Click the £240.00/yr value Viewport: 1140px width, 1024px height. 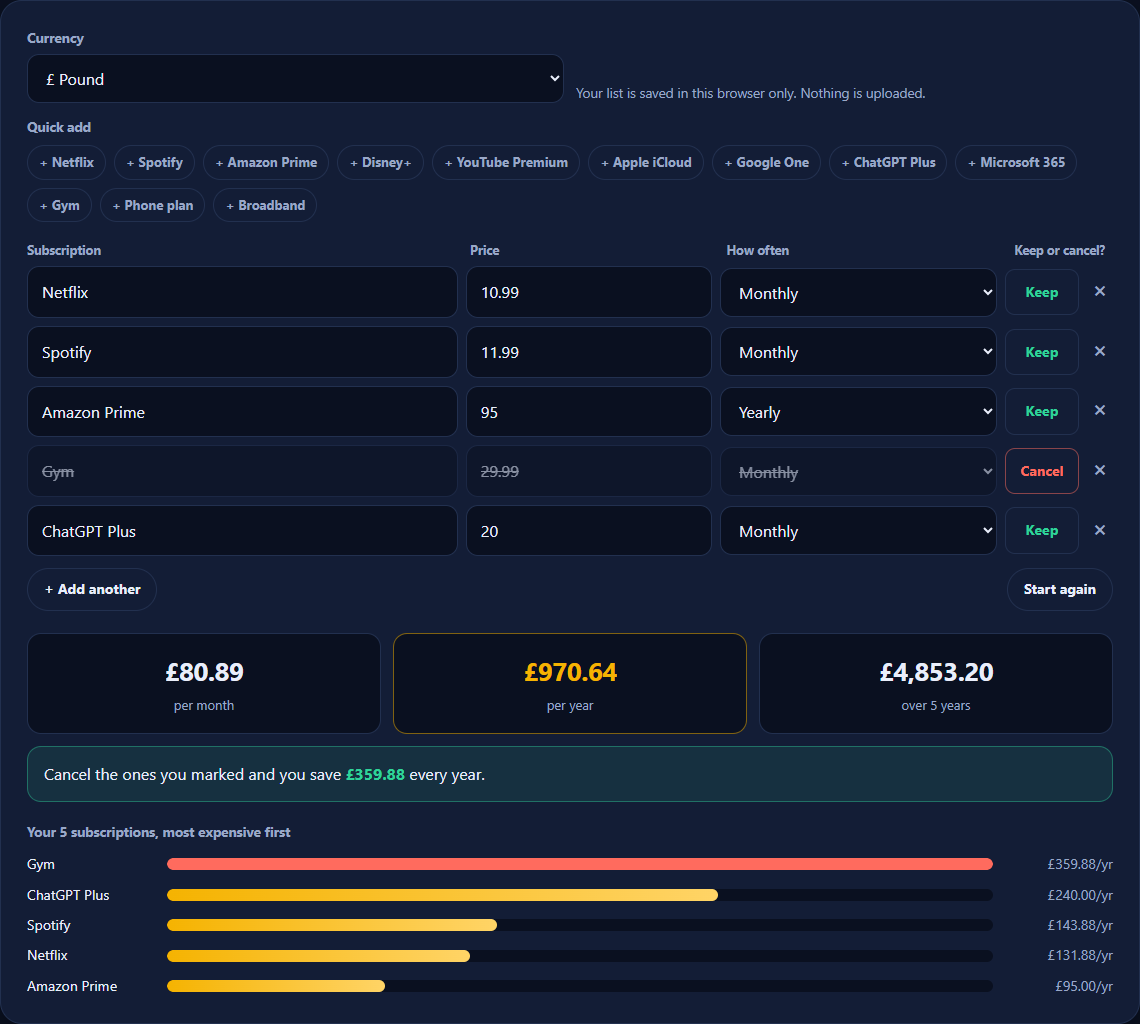click(x=1080, y=895)
